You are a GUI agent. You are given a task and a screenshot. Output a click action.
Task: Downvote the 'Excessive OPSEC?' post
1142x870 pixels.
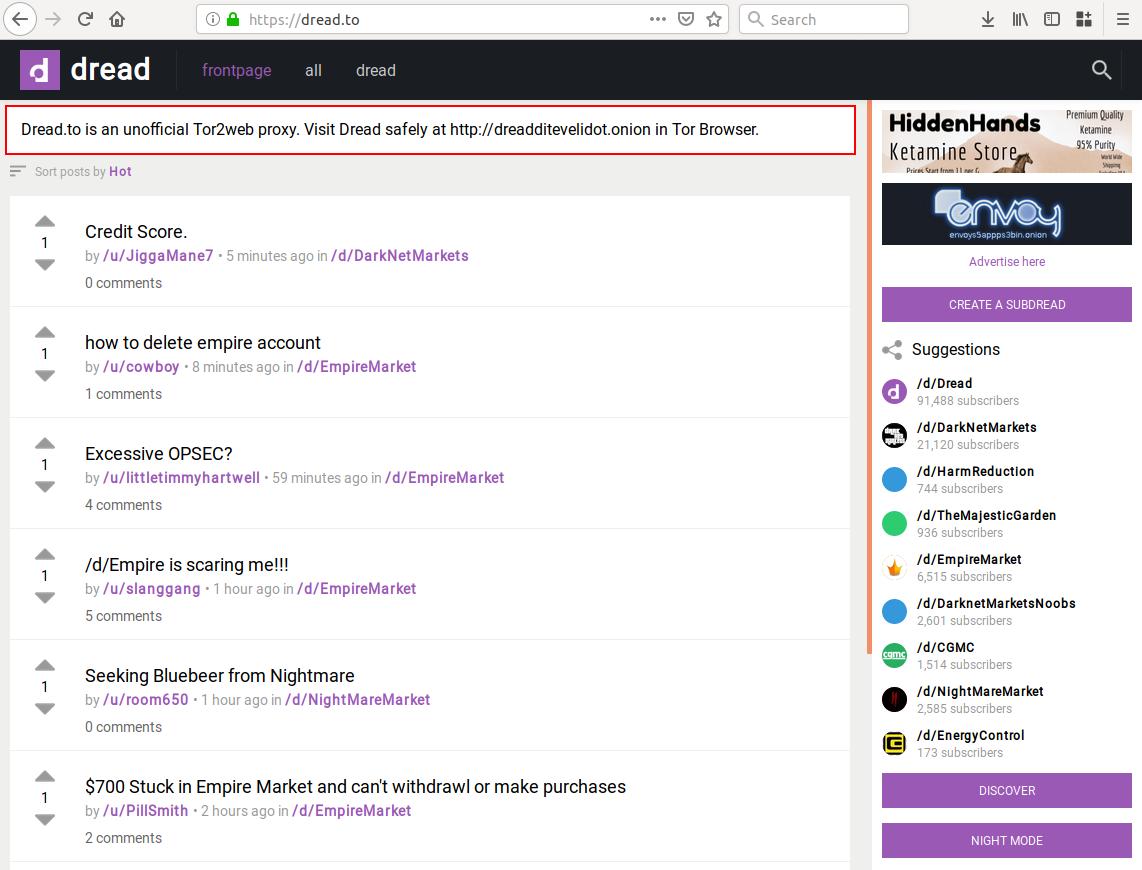(x=45, y=486)
